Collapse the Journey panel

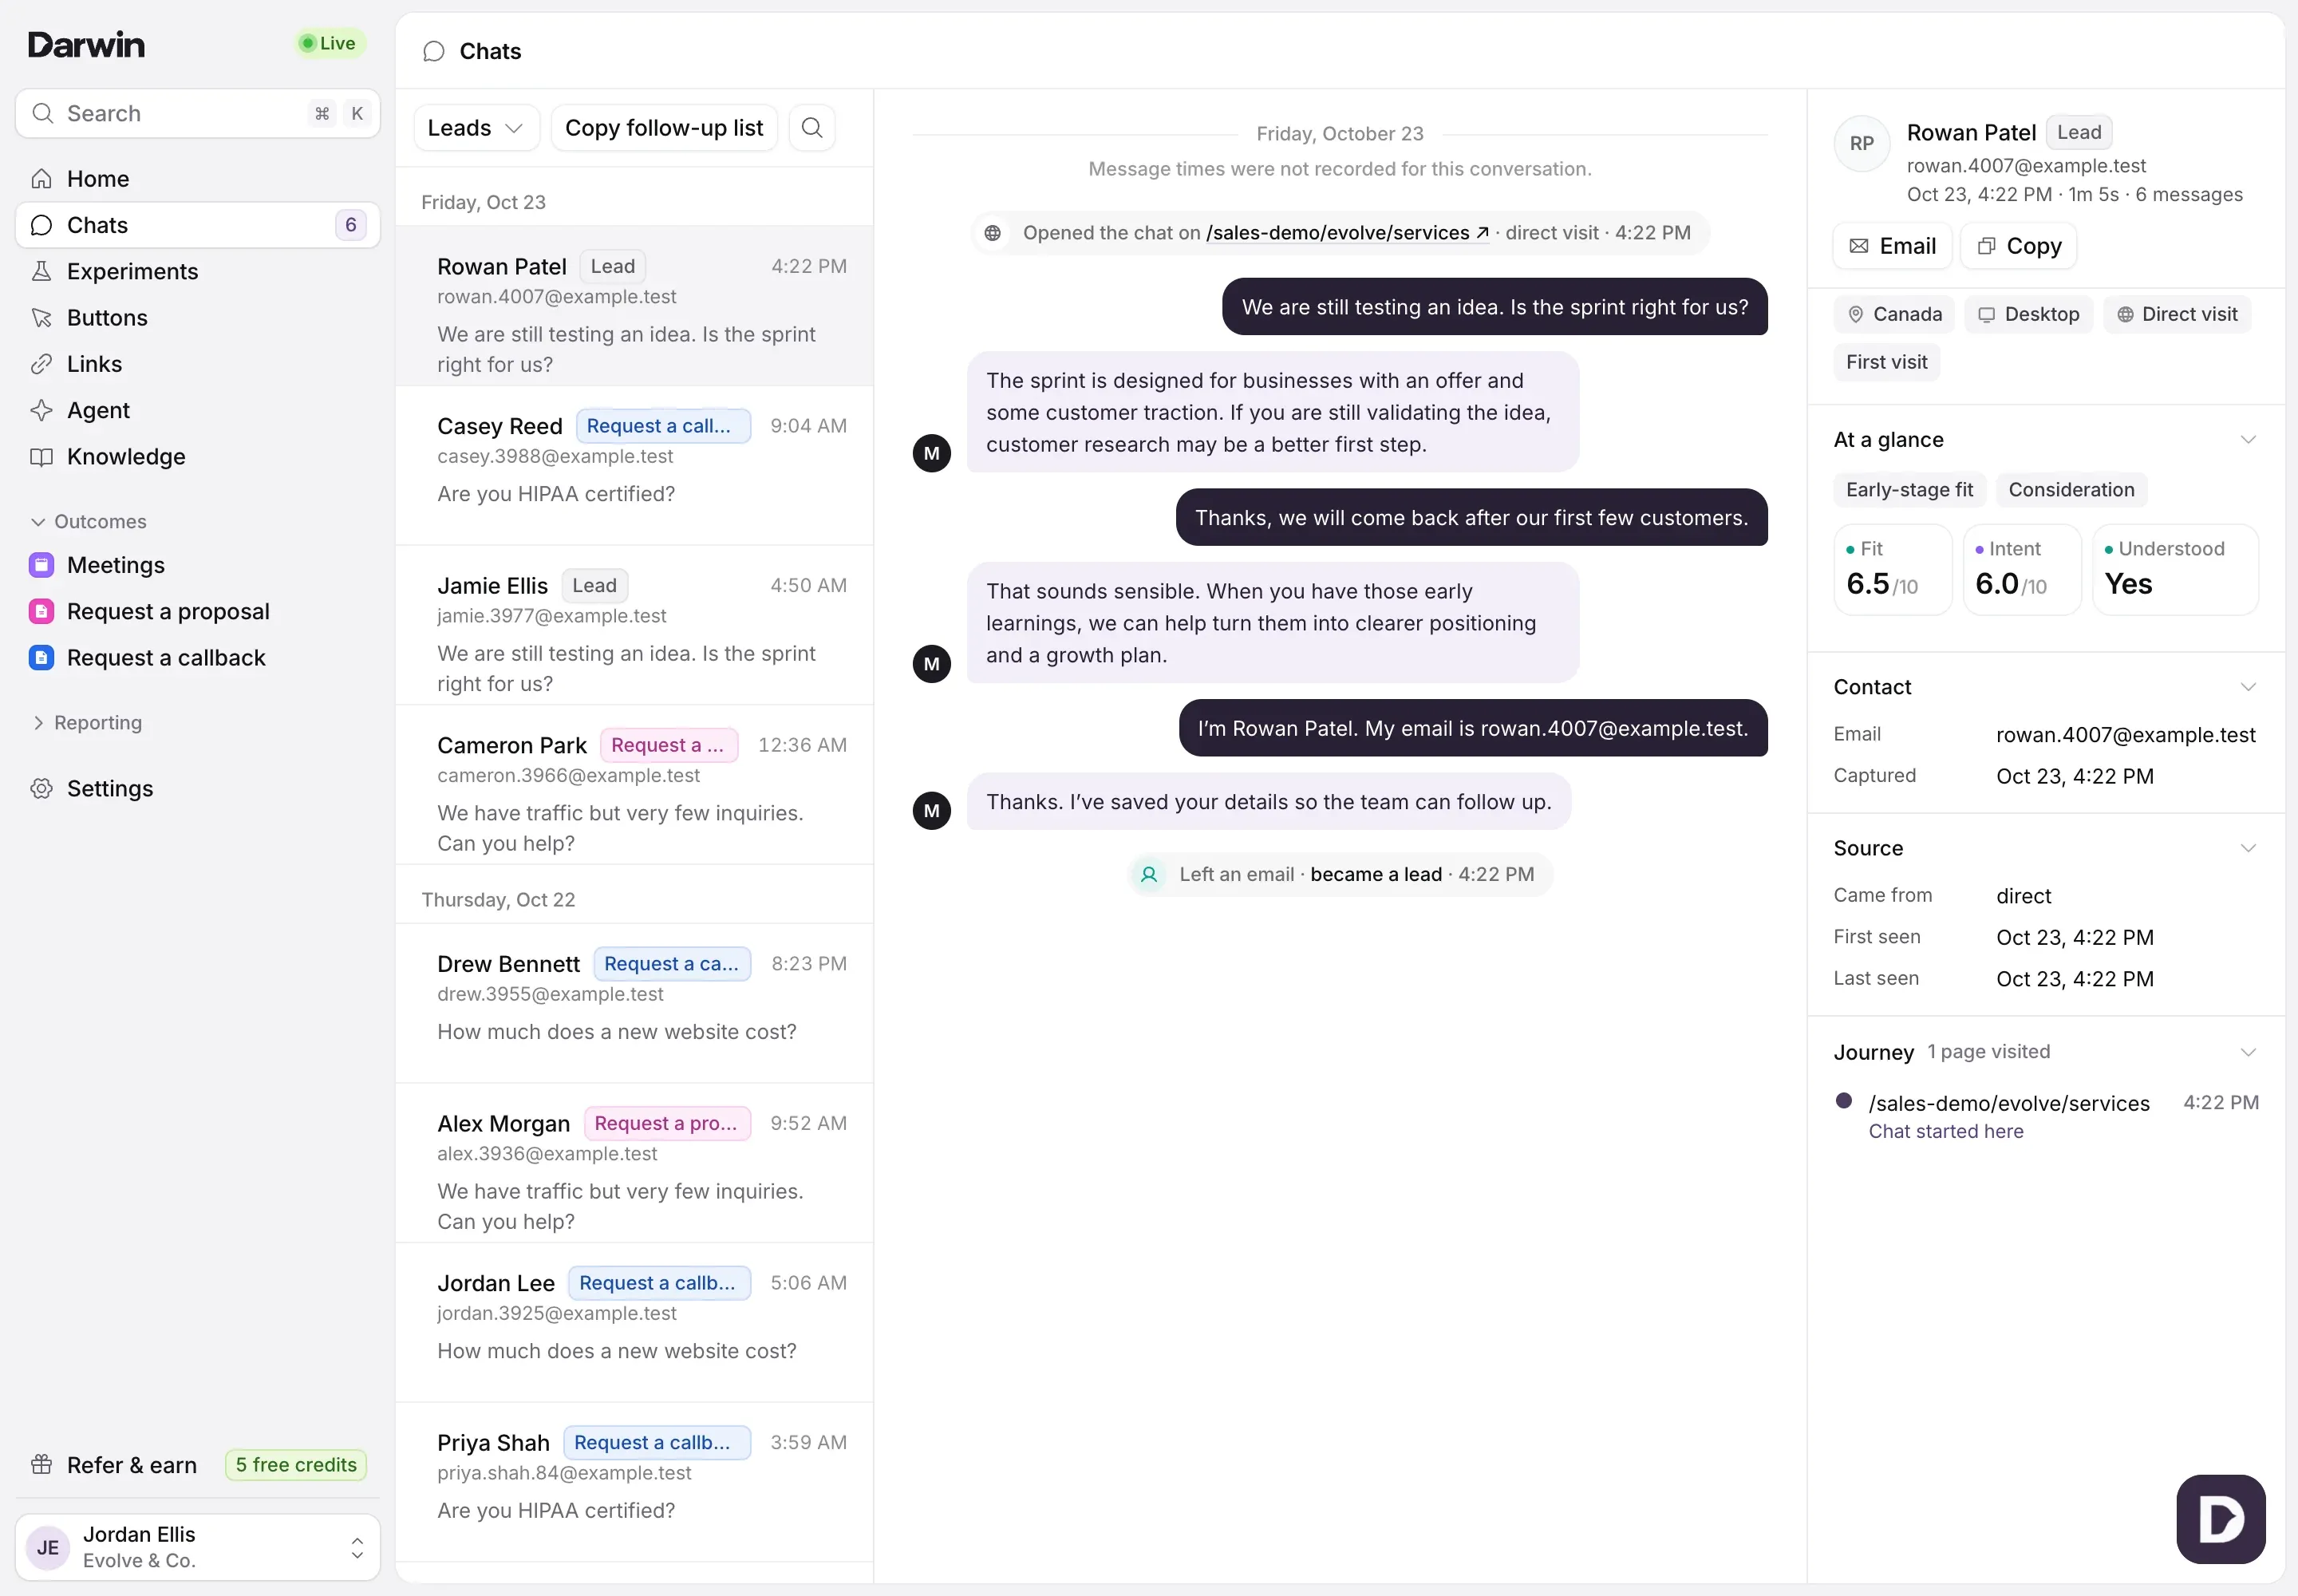click(2248, 1052)
